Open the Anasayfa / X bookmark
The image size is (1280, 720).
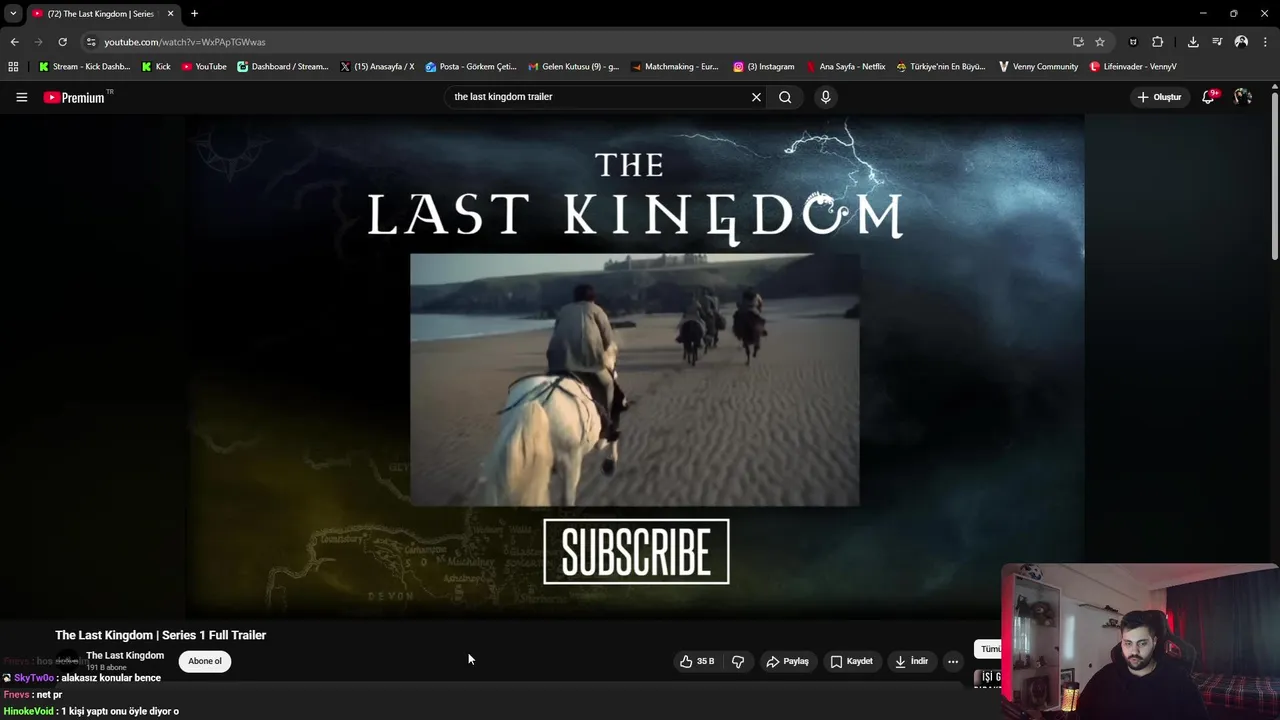[x=377, y=67]
